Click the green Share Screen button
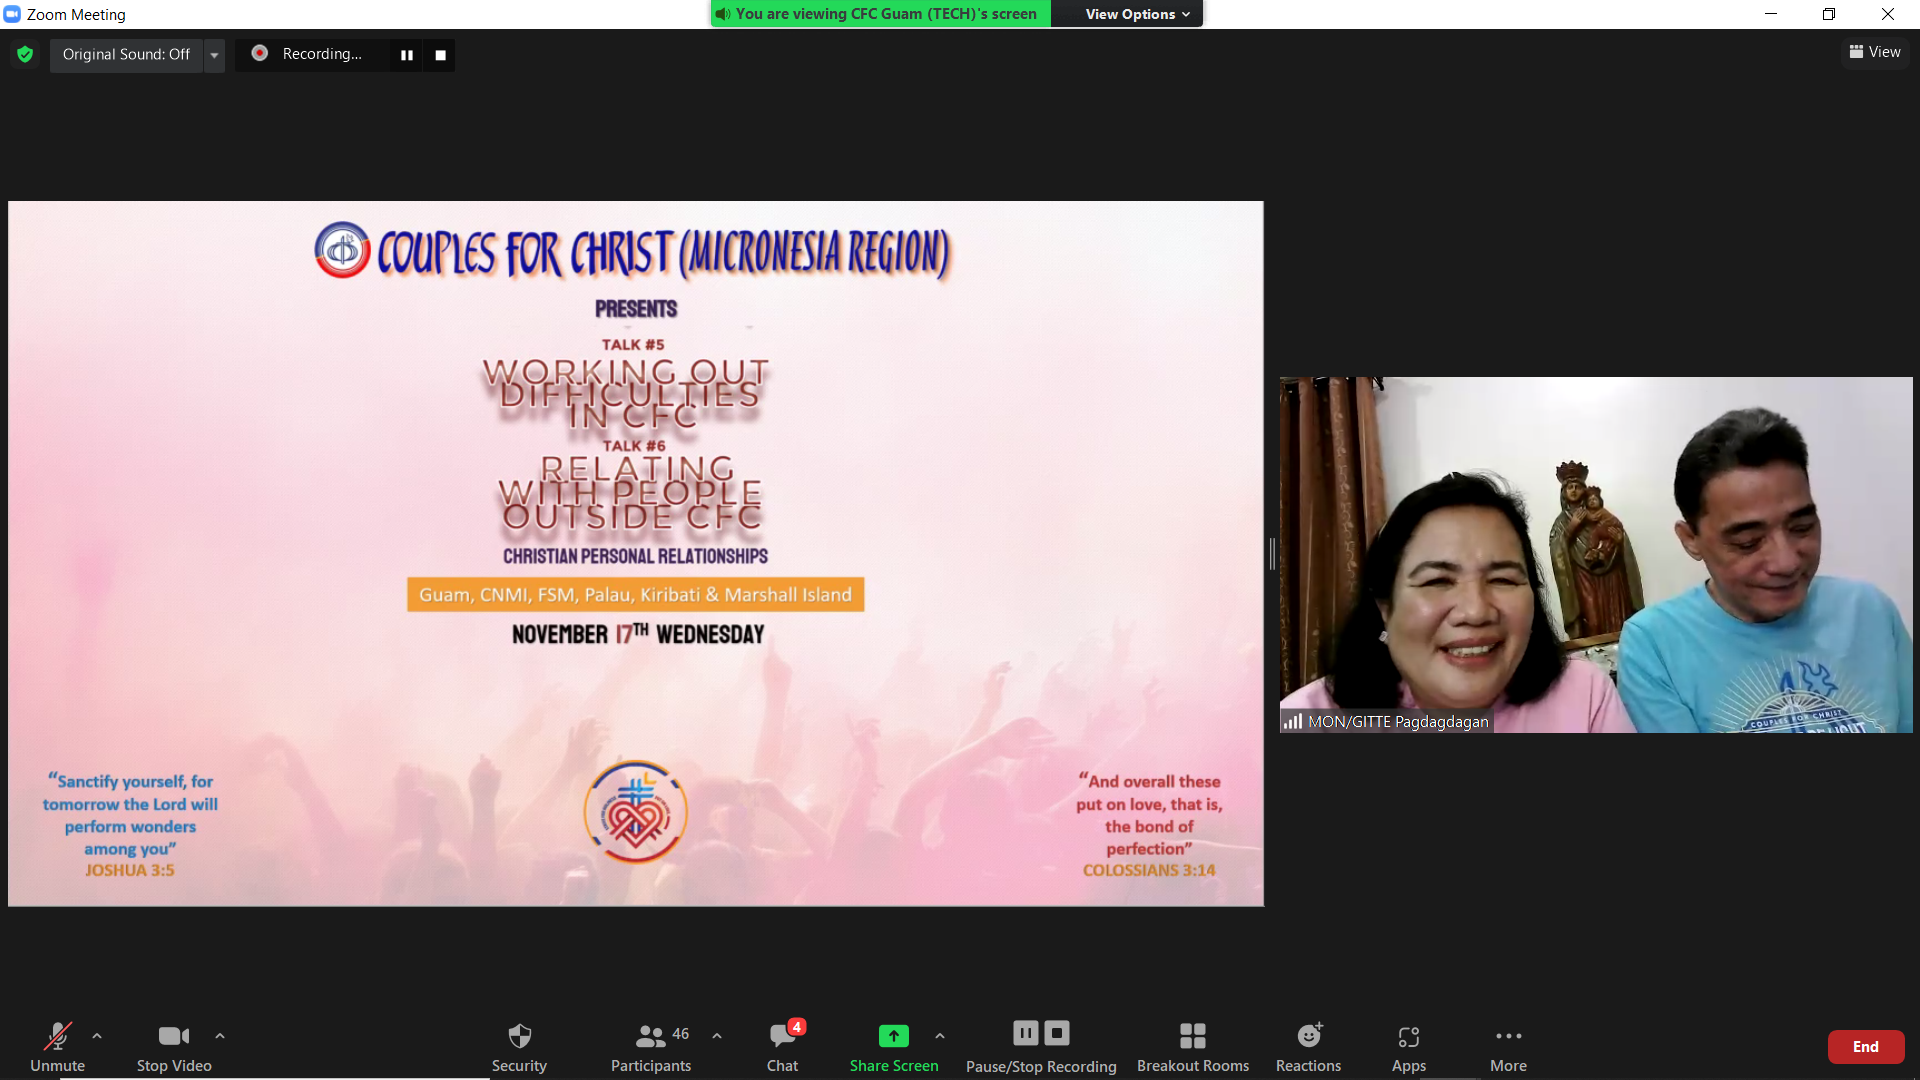This screenshot has height=1080, width=1920. [894, 1046]
